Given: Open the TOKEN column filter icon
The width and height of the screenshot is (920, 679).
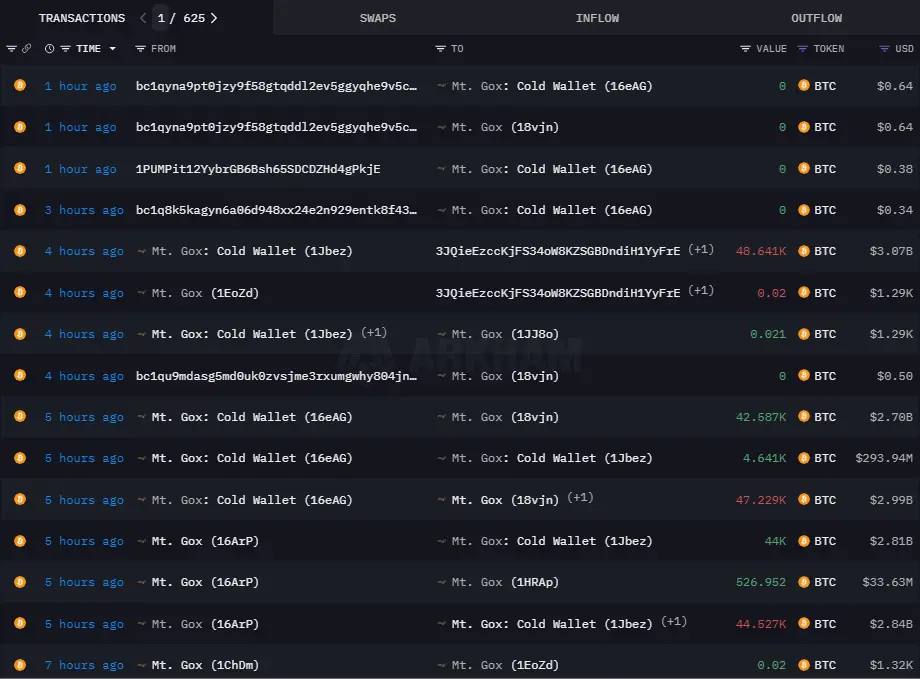Looking at the screenshot, I should (x=802, y=49).
